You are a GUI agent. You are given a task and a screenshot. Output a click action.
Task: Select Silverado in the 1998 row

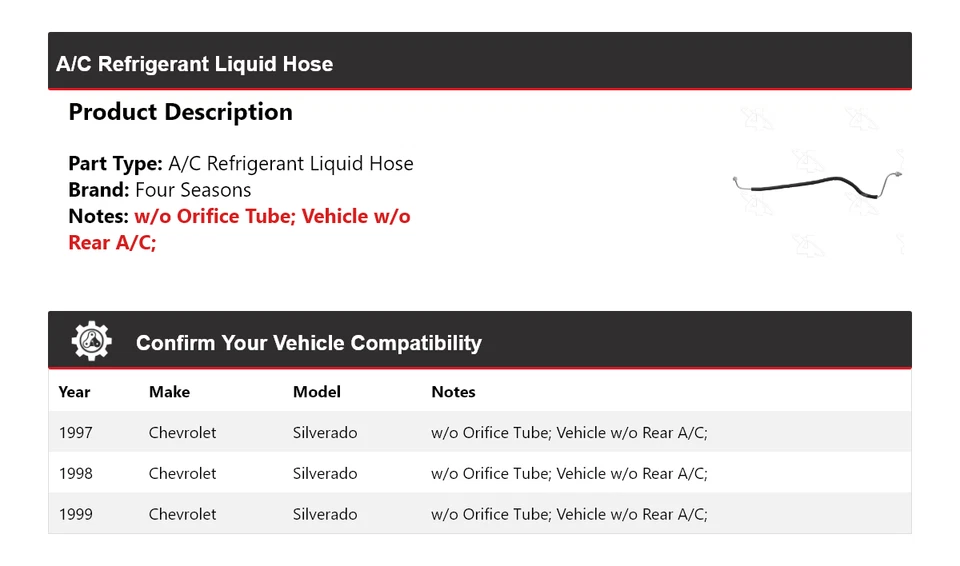(x=325, y=473)
